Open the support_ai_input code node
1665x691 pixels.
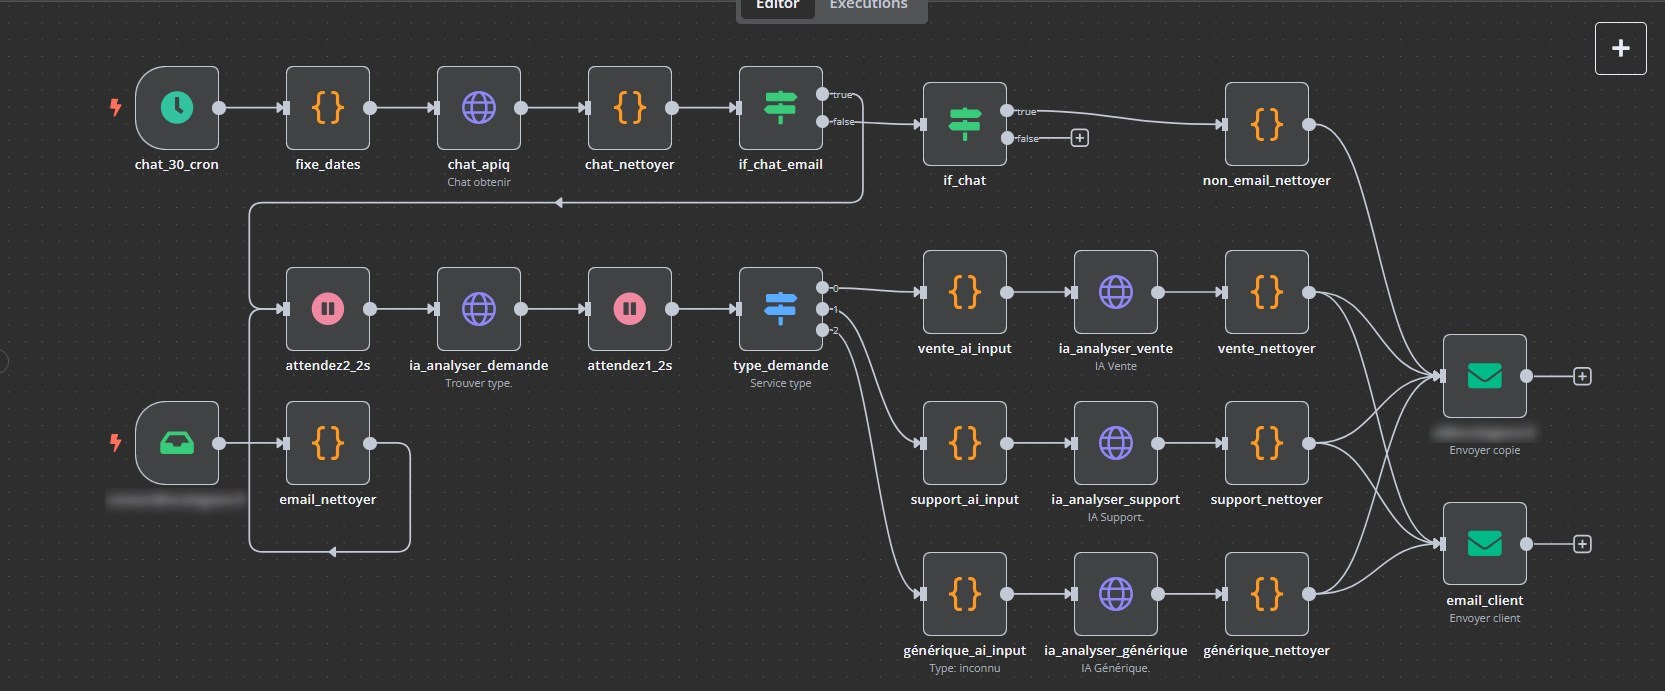point(965,443)
